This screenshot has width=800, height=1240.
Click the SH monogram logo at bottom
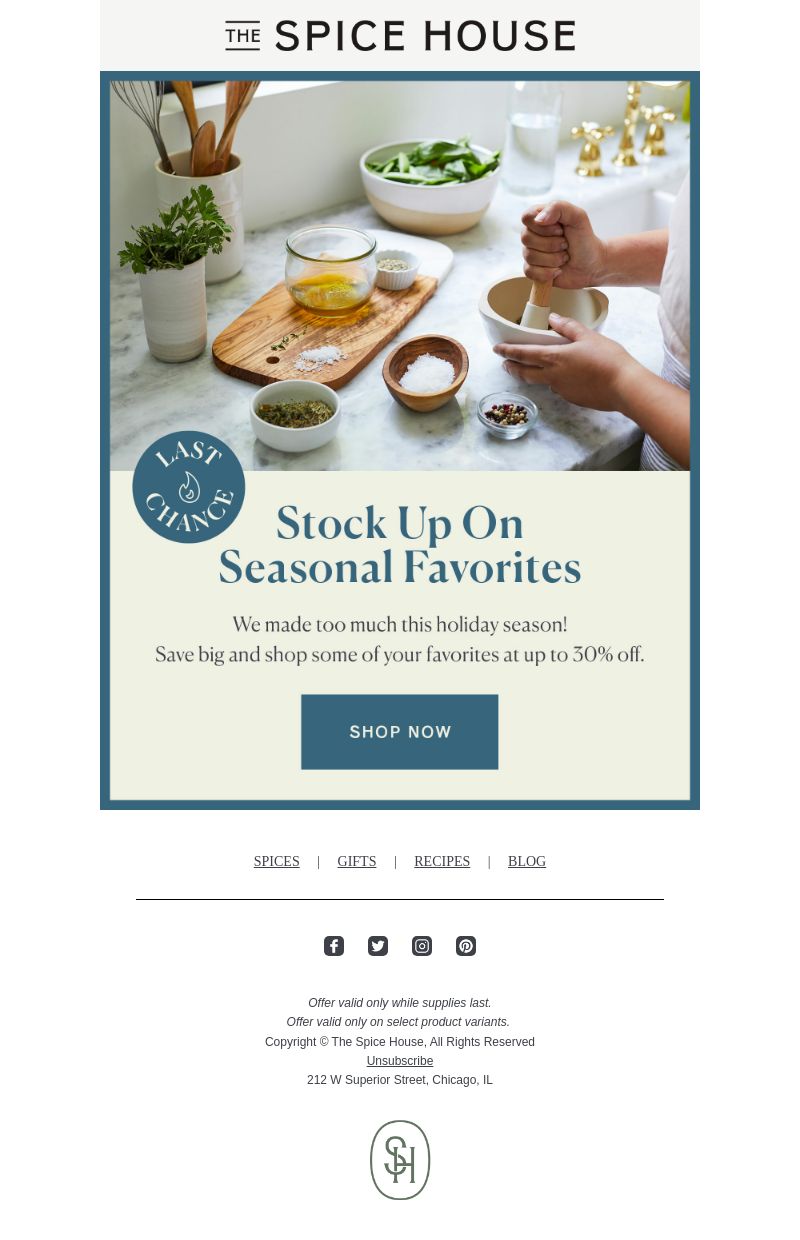tap(400, 1160)
